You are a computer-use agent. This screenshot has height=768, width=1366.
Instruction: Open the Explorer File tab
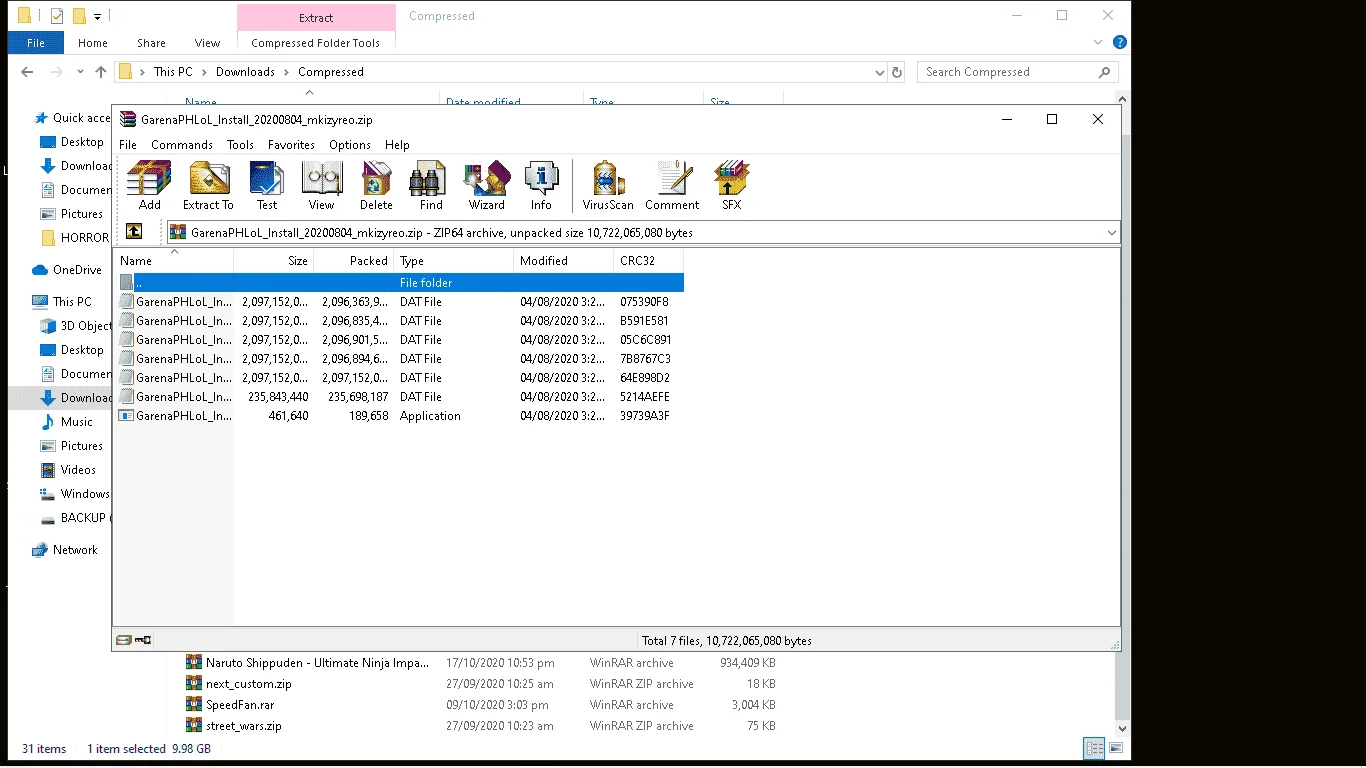click(x=36, y=43)
